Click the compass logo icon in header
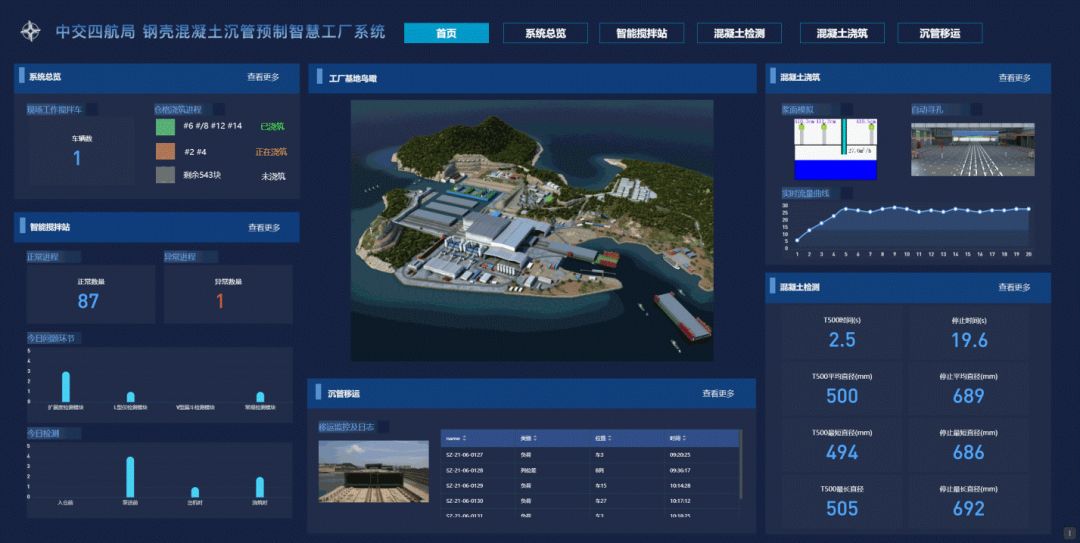Screen dimensions: 1080x543 click(x=31, y=32)
